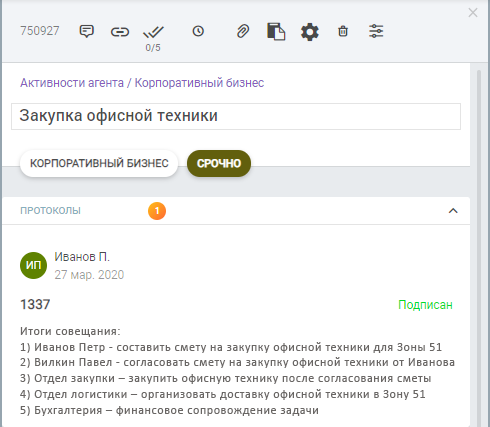Click the 0/5 checklist counter
This screenshot has width=490, height=427.
(153, 48)
